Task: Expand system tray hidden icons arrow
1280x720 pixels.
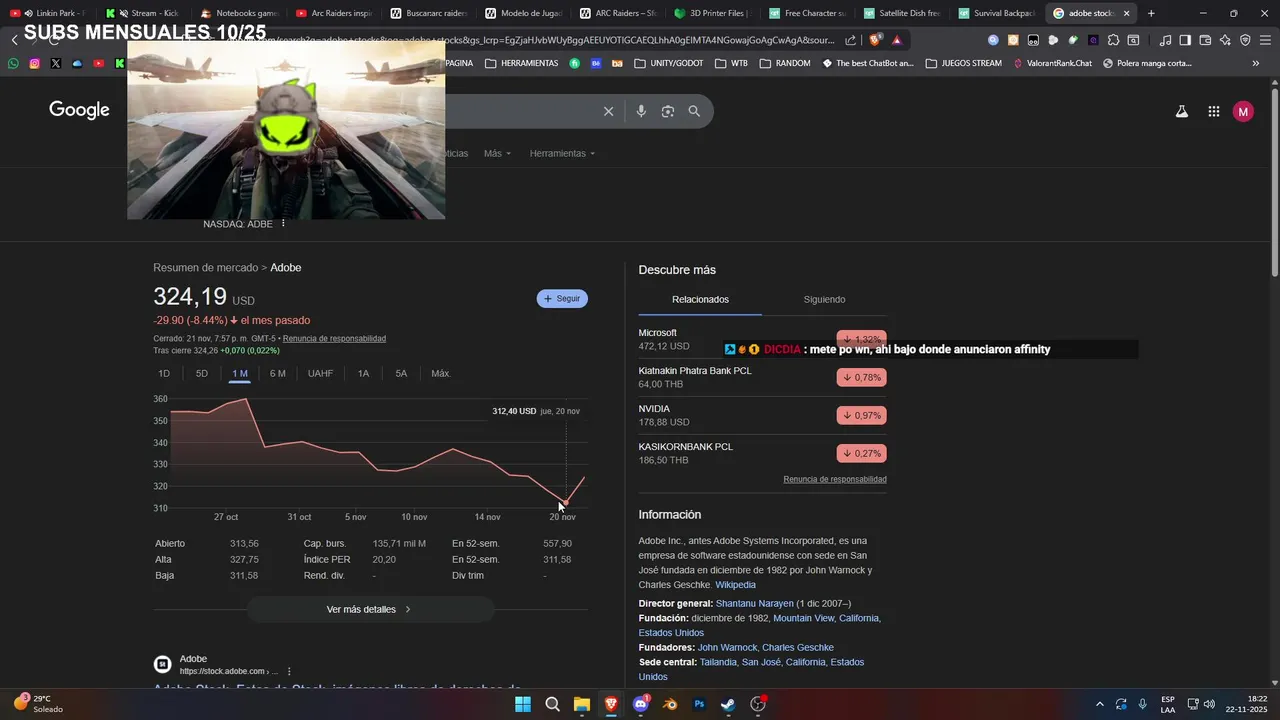Action: (1100, 704)
